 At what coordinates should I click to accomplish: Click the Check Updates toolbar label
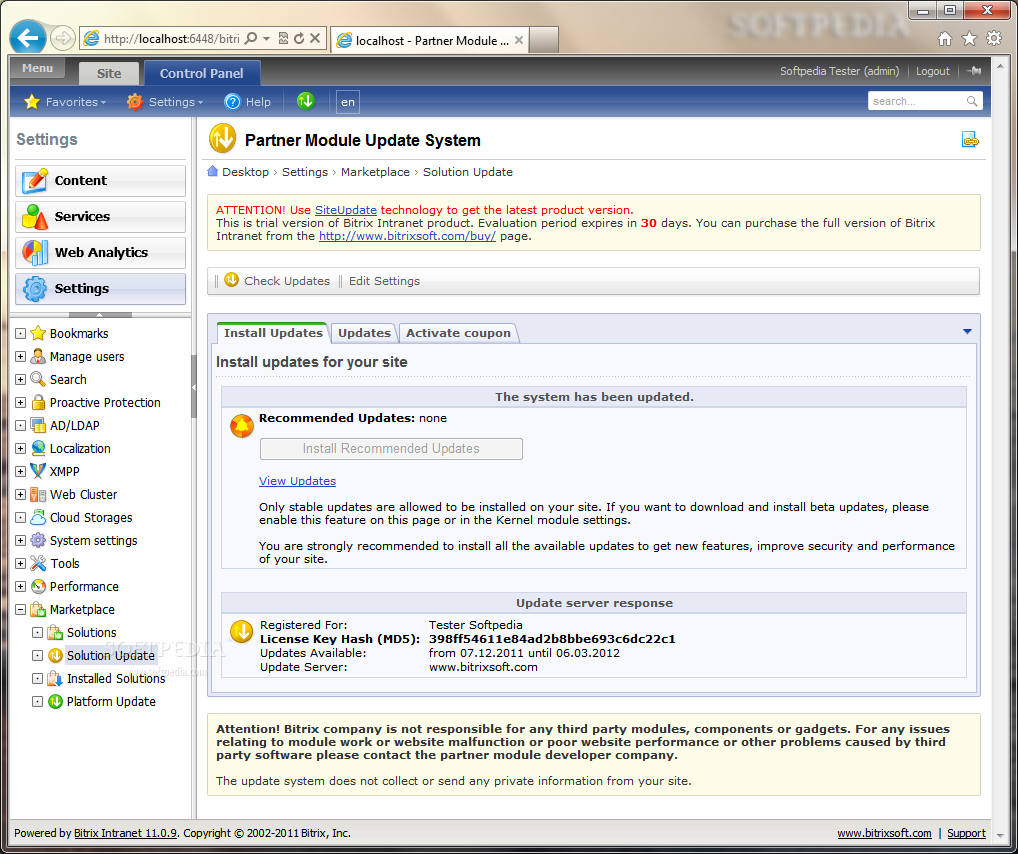(x=287, y=281)
